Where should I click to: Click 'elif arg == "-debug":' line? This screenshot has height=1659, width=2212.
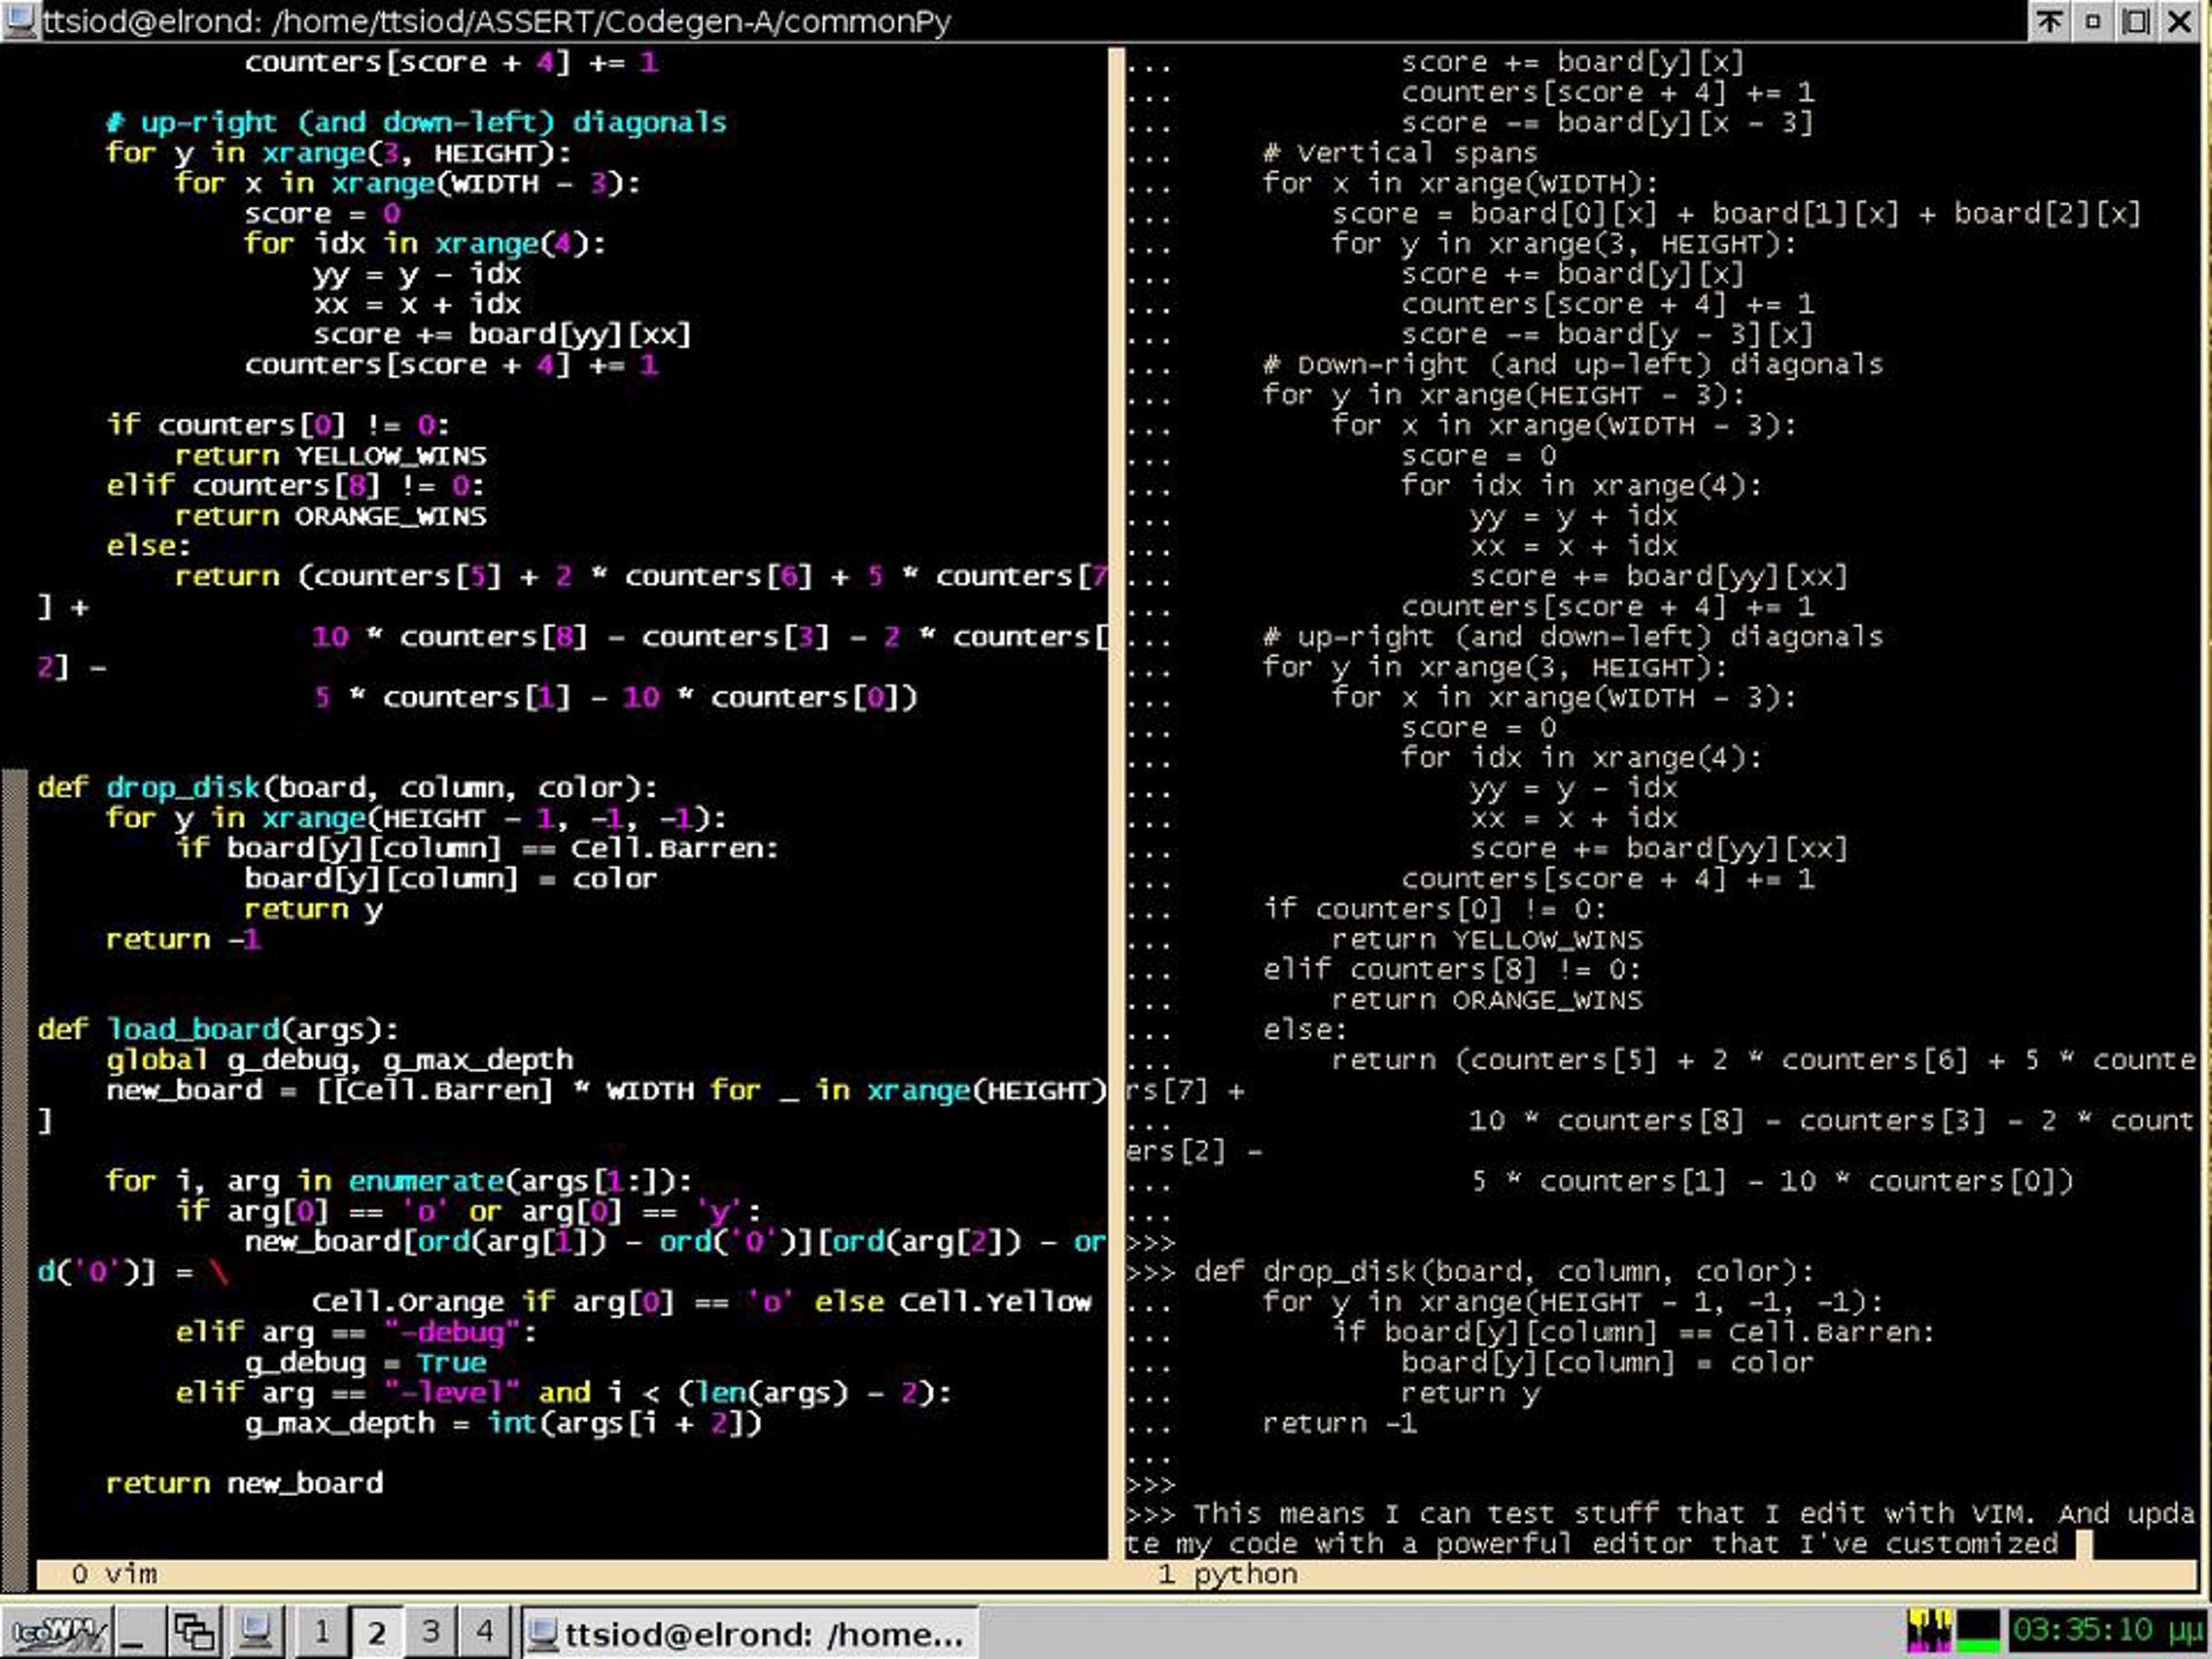coord(357,1332)
